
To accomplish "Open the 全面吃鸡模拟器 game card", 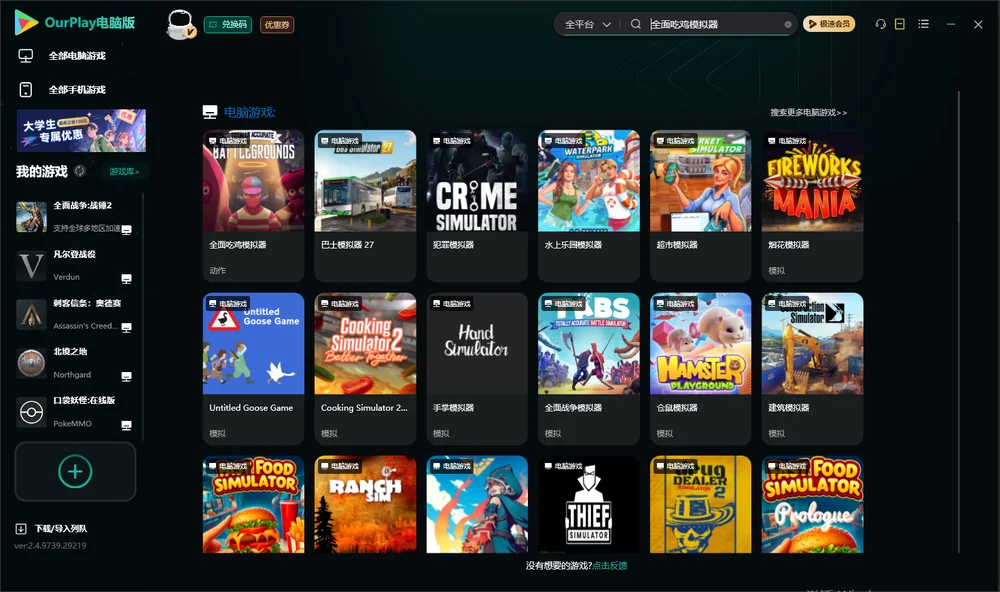I will [x=253, y=205].
